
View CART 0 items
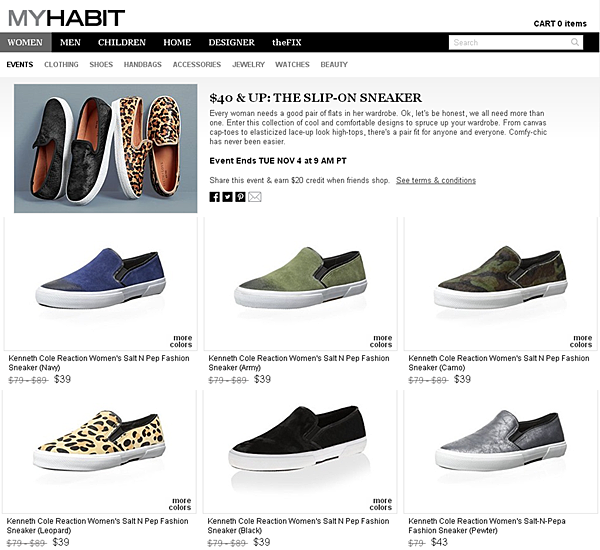pyautogui.click(x=560, y=24)
